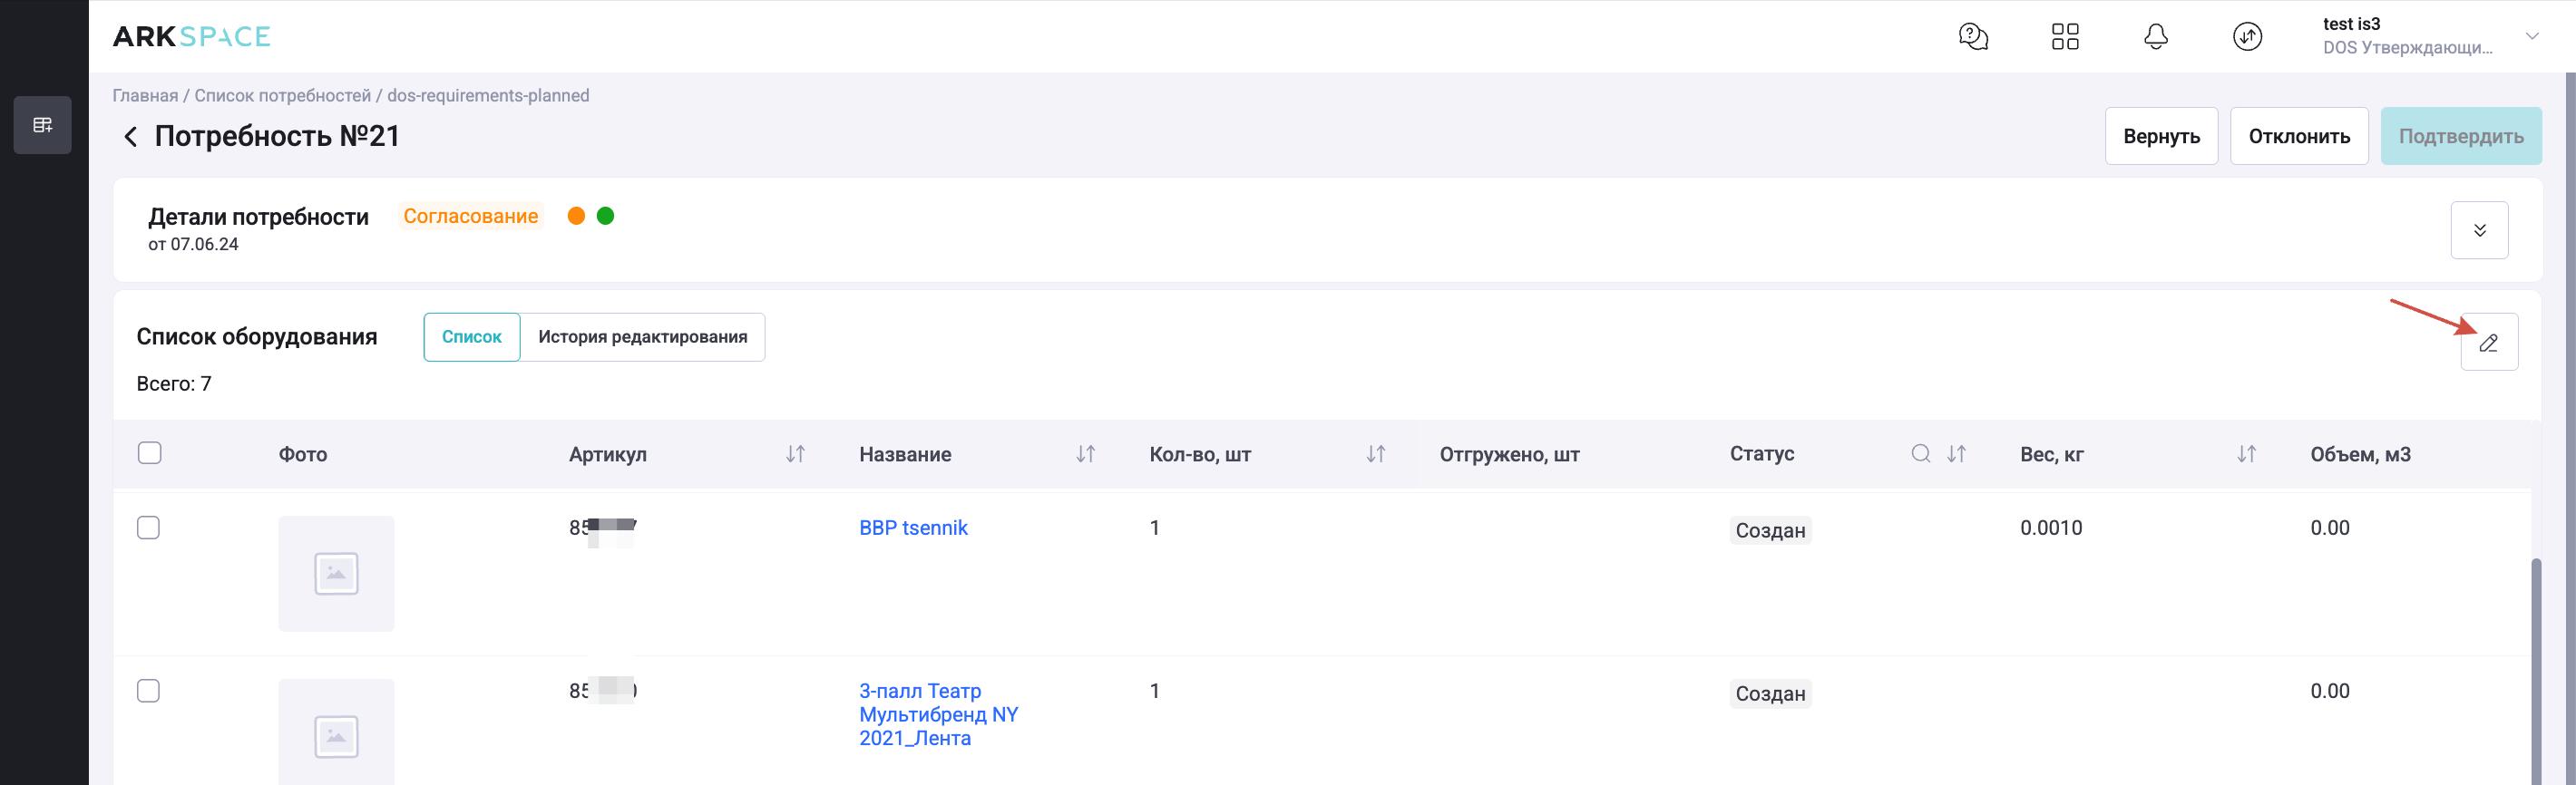Check the BBP tsennik row checkbox
The image size is (2576, 785).
click(148, 528)
